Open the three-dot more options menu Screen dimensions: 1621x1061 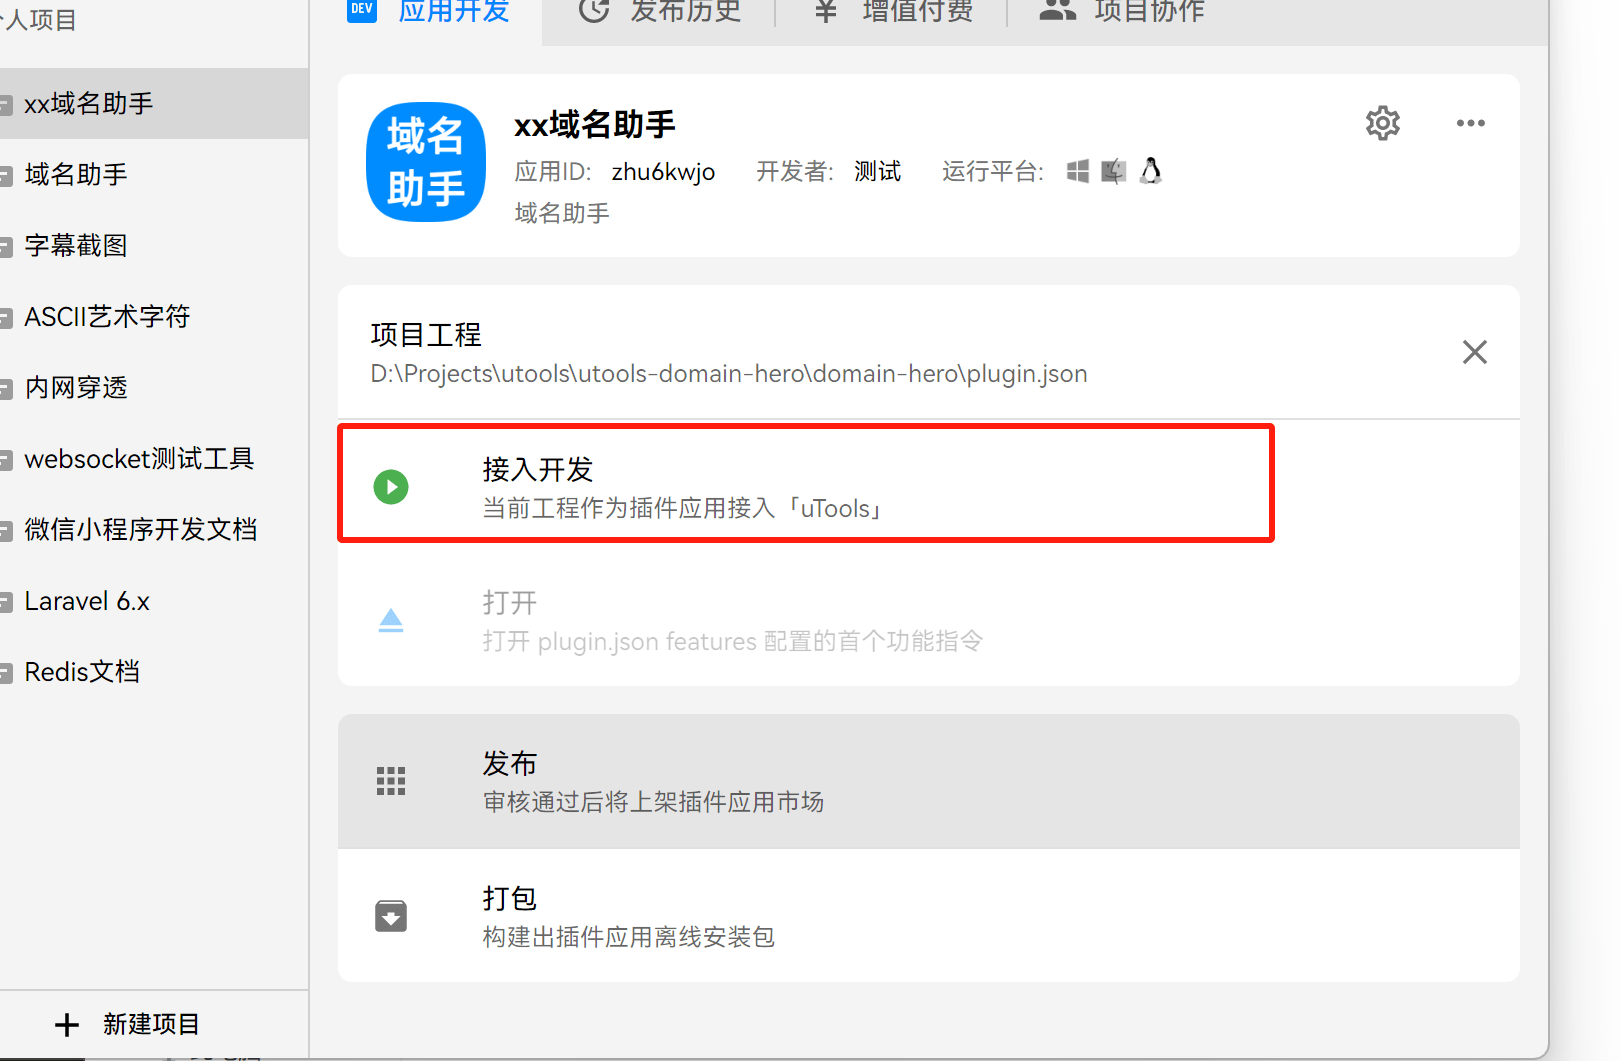pyautogui.click(x=1470, y=123)
